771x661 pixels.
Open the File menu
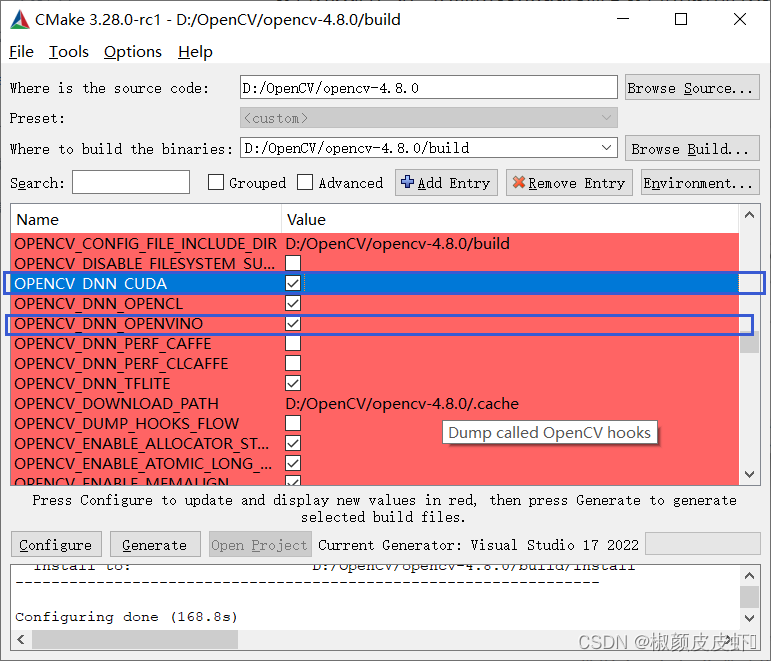click(x=22, y=52)
